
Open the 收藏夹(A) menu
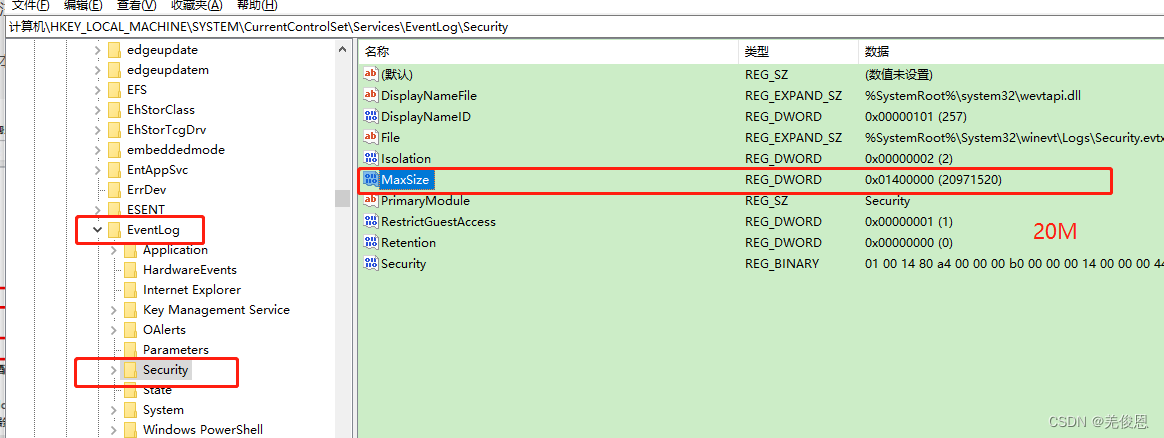(197, 5)
